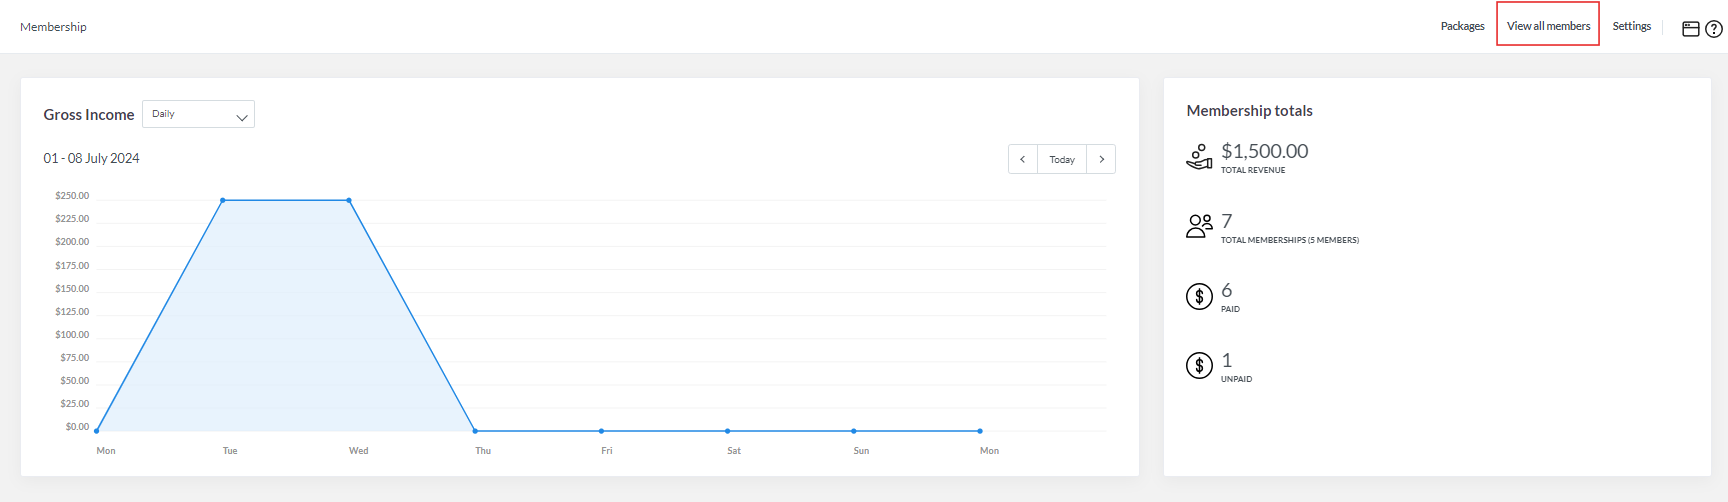Image resolution: width=1728 pixels, height=502 pixels.
Task: Open the help question mark icon
Action: (1714, 29)
